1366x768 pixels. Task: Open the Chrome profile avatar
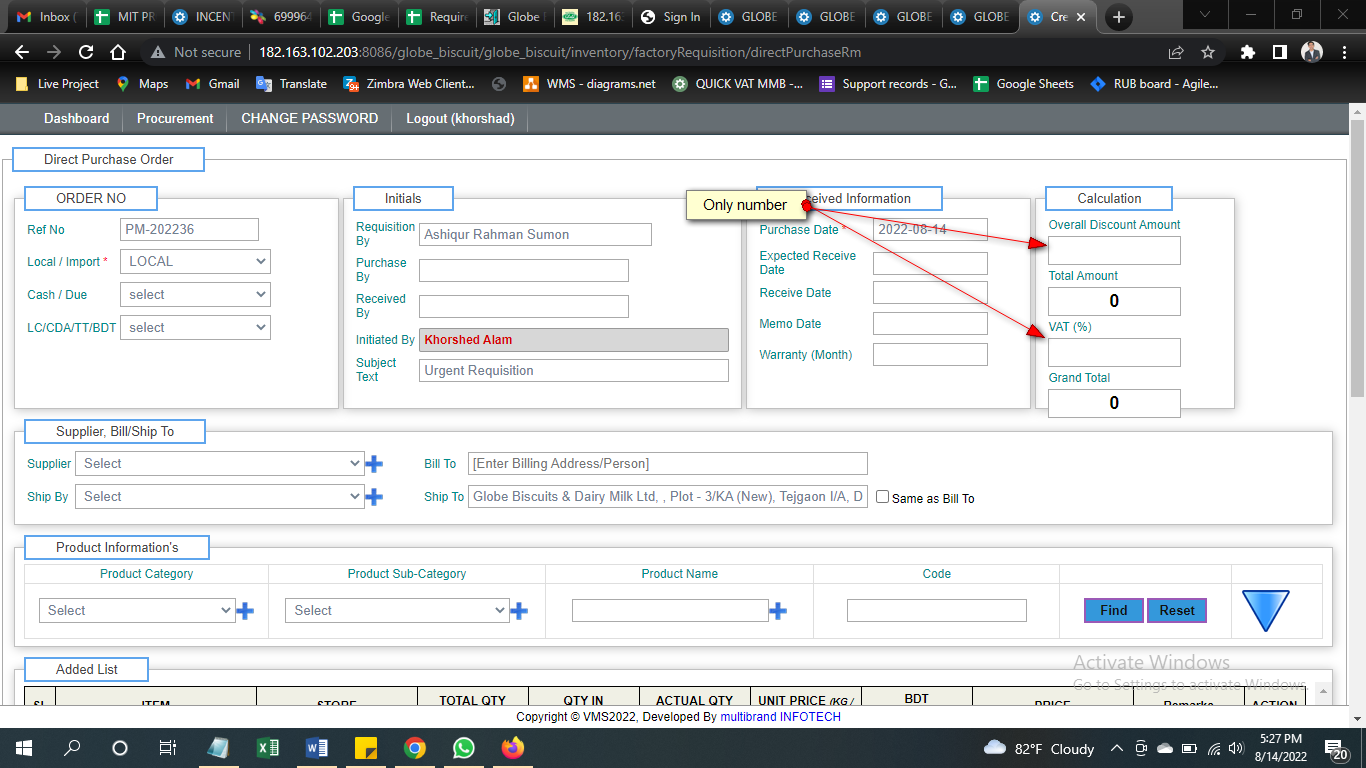[x=1312, y=52]
